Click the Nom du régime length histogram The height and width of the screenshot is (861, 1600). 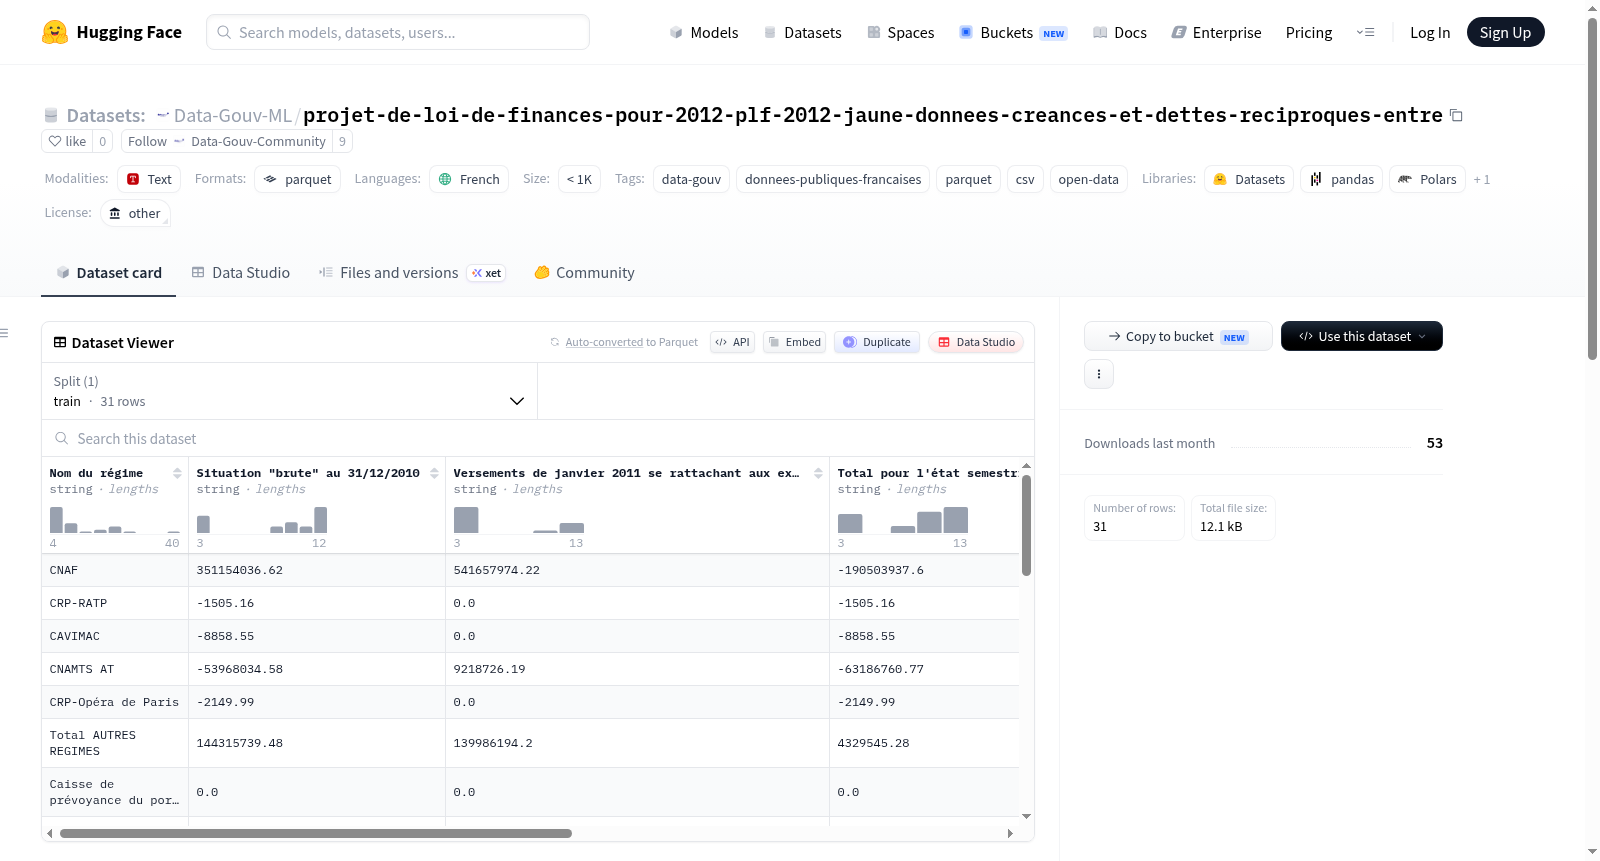pos(115,520)
